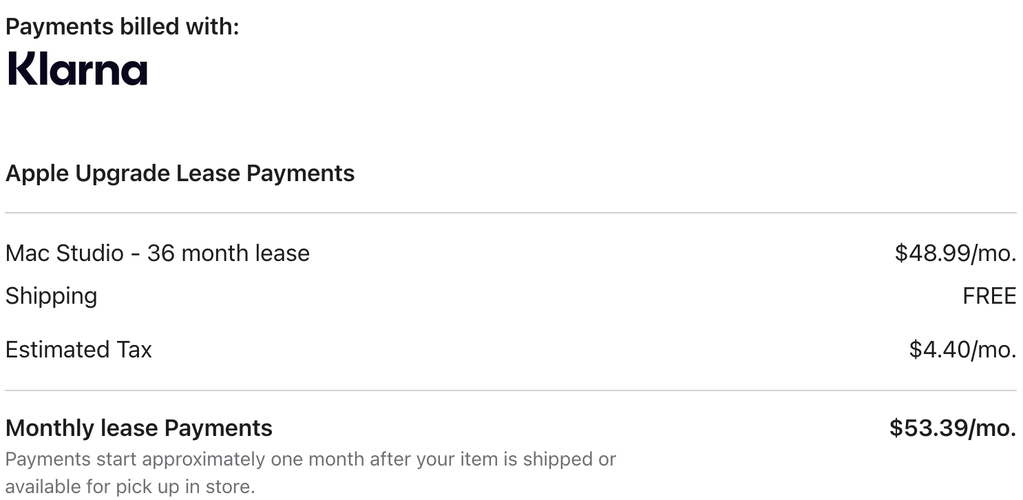This screenshot has width=1023, height=500.
Task: Click the $4.40/mo. tax amount
Action: (x=962, y=350)
